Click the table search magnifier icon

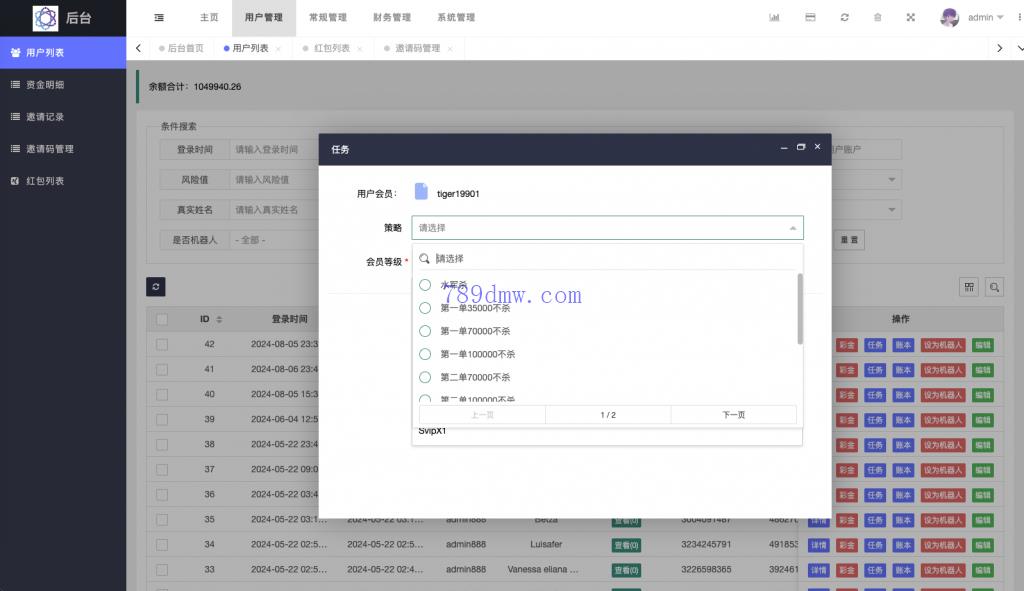pos(995,287)
